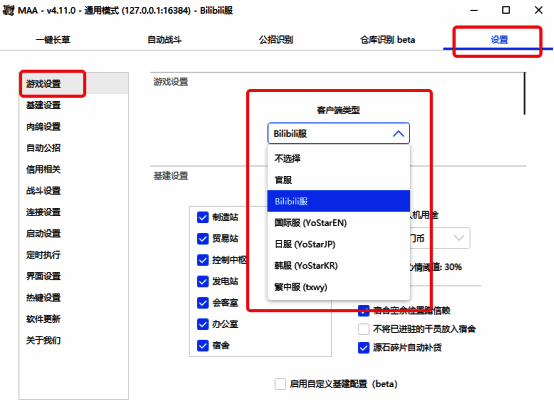Uncheck the 宿舍 checkbox
The image size is (554, 419).
click(203, 345)
